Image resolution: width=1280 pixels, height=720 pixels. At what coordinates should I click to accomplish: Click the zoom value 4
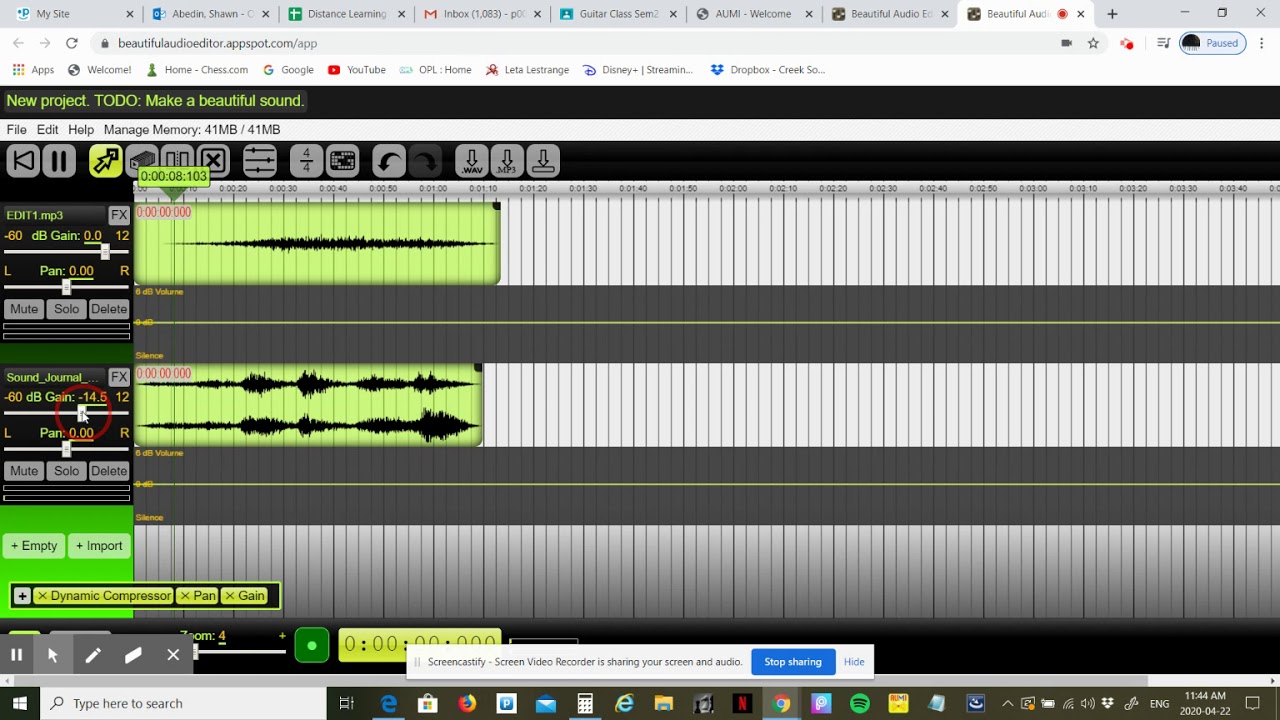(x=222, y=636)
